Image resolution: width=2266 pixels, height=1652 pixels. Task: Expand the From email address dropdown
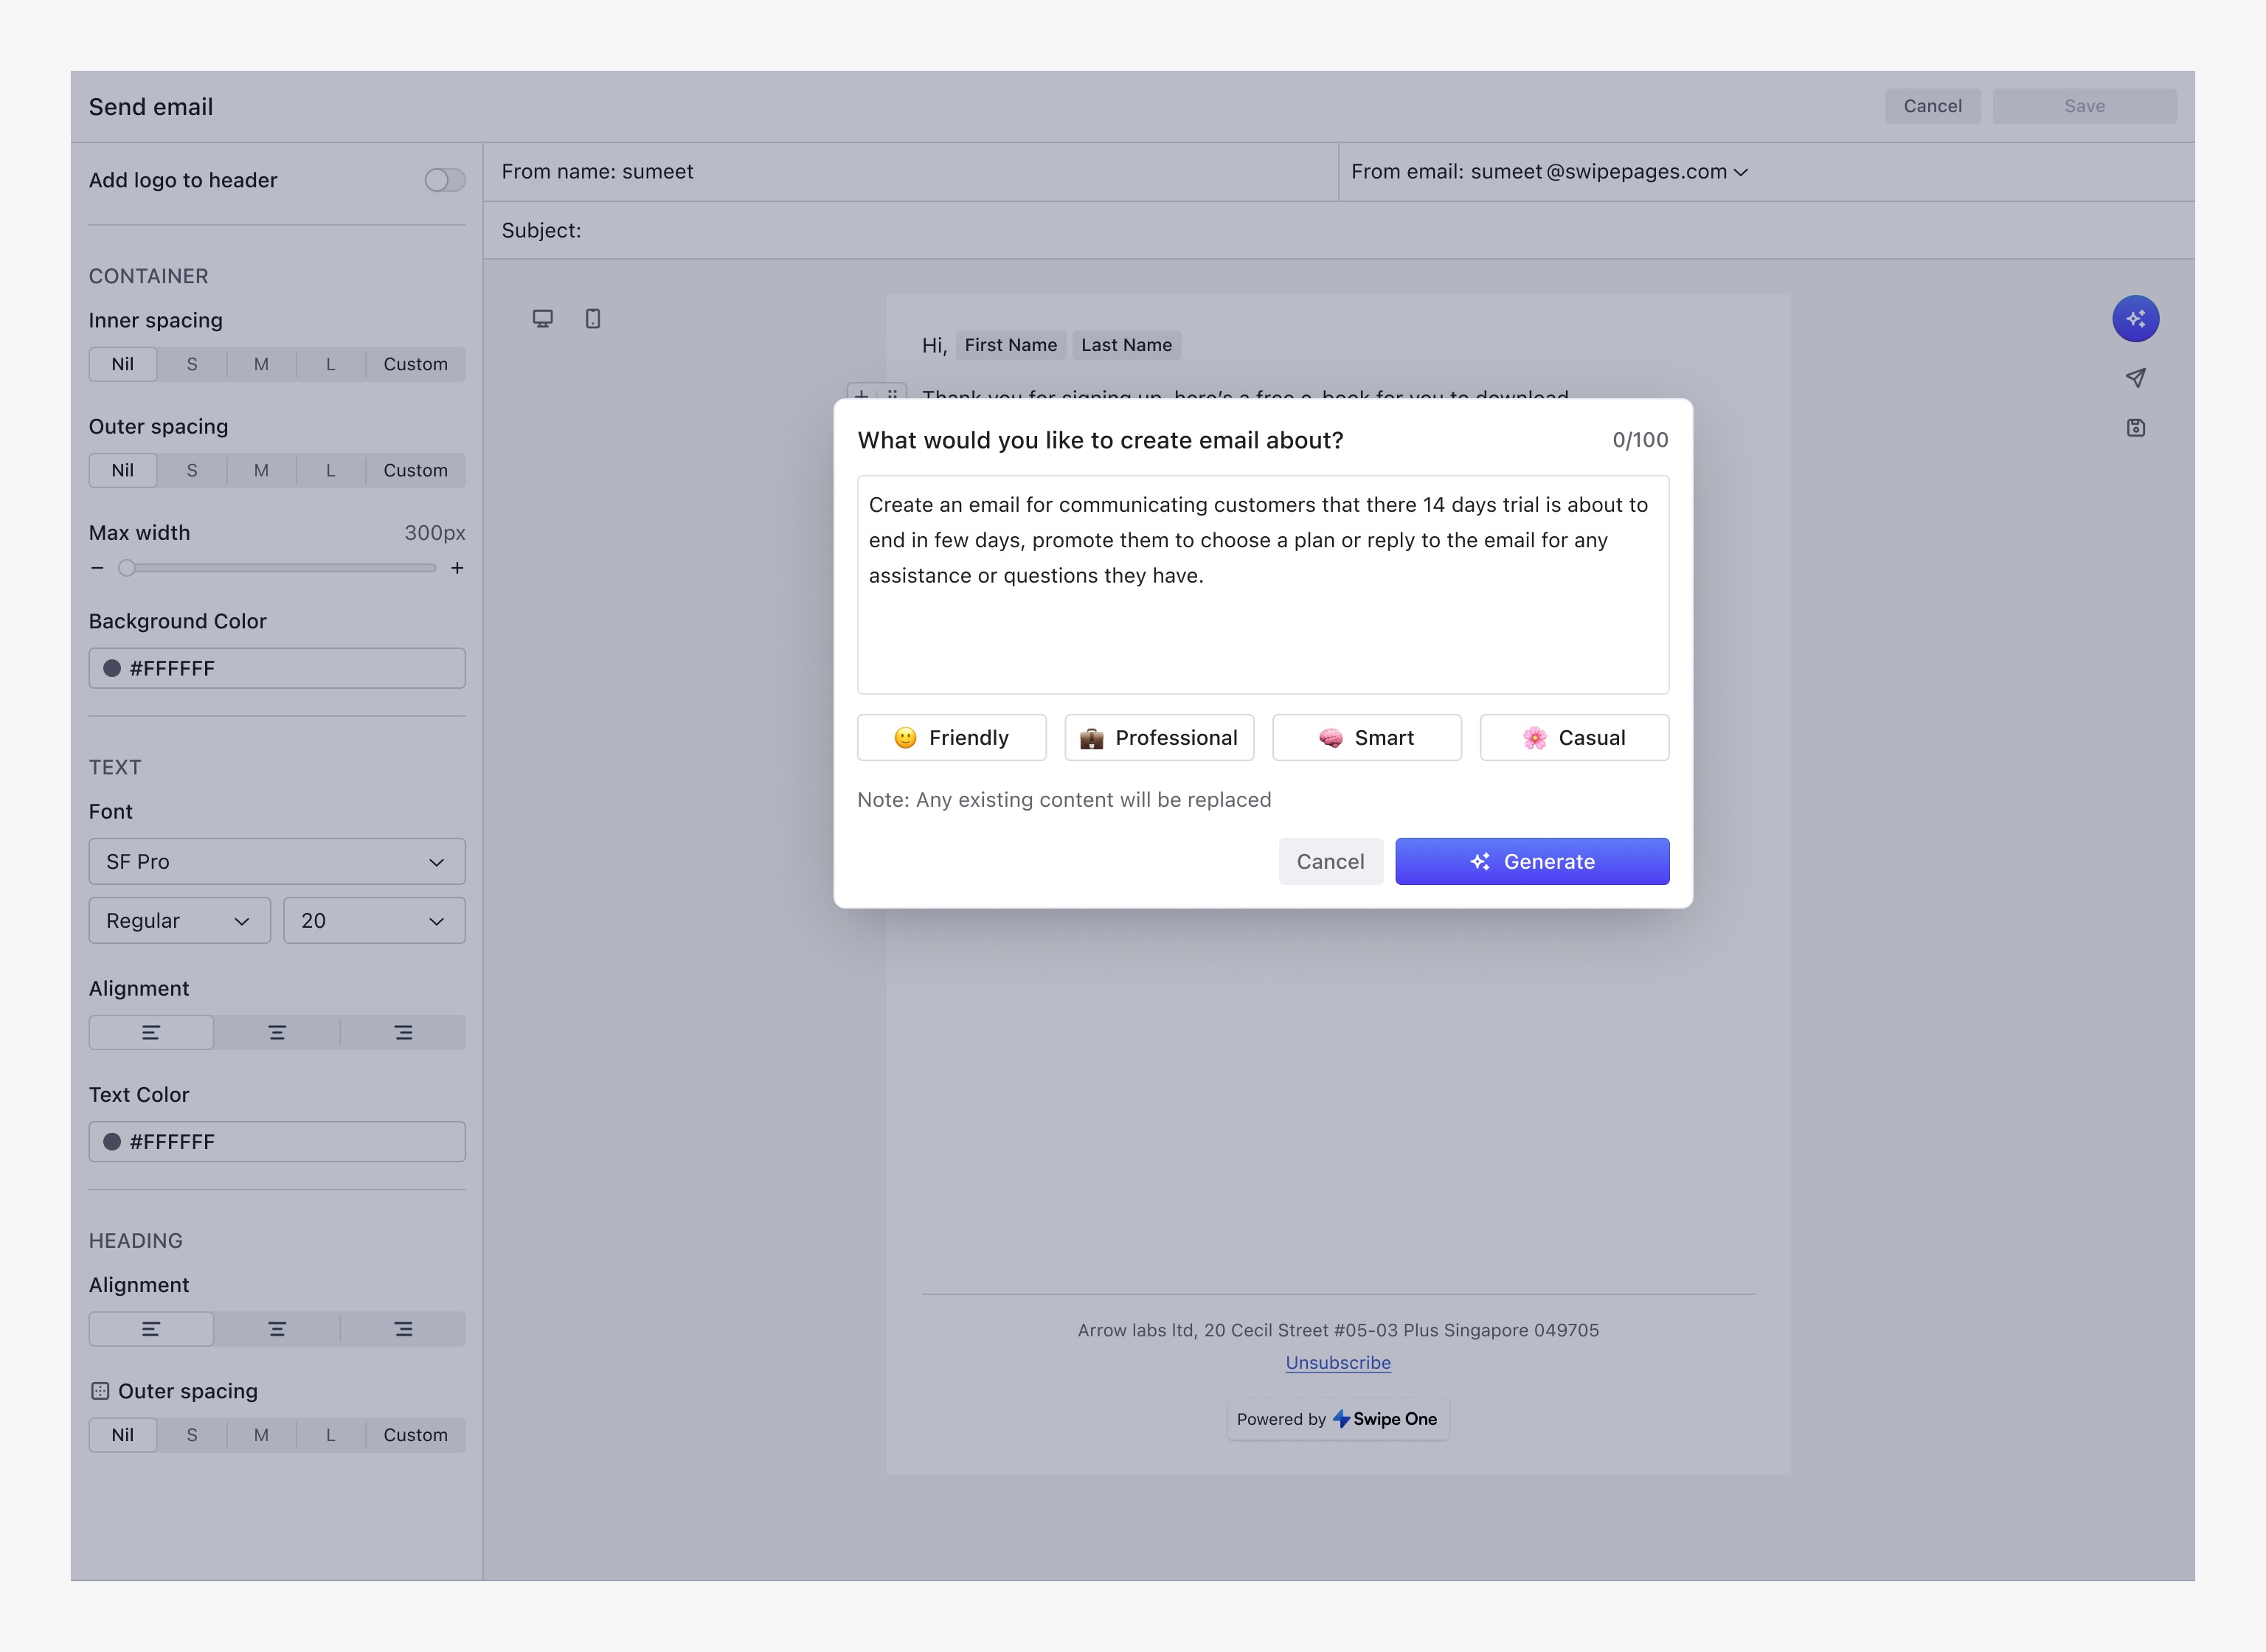pyautogui.click(x=1741, y=172)
